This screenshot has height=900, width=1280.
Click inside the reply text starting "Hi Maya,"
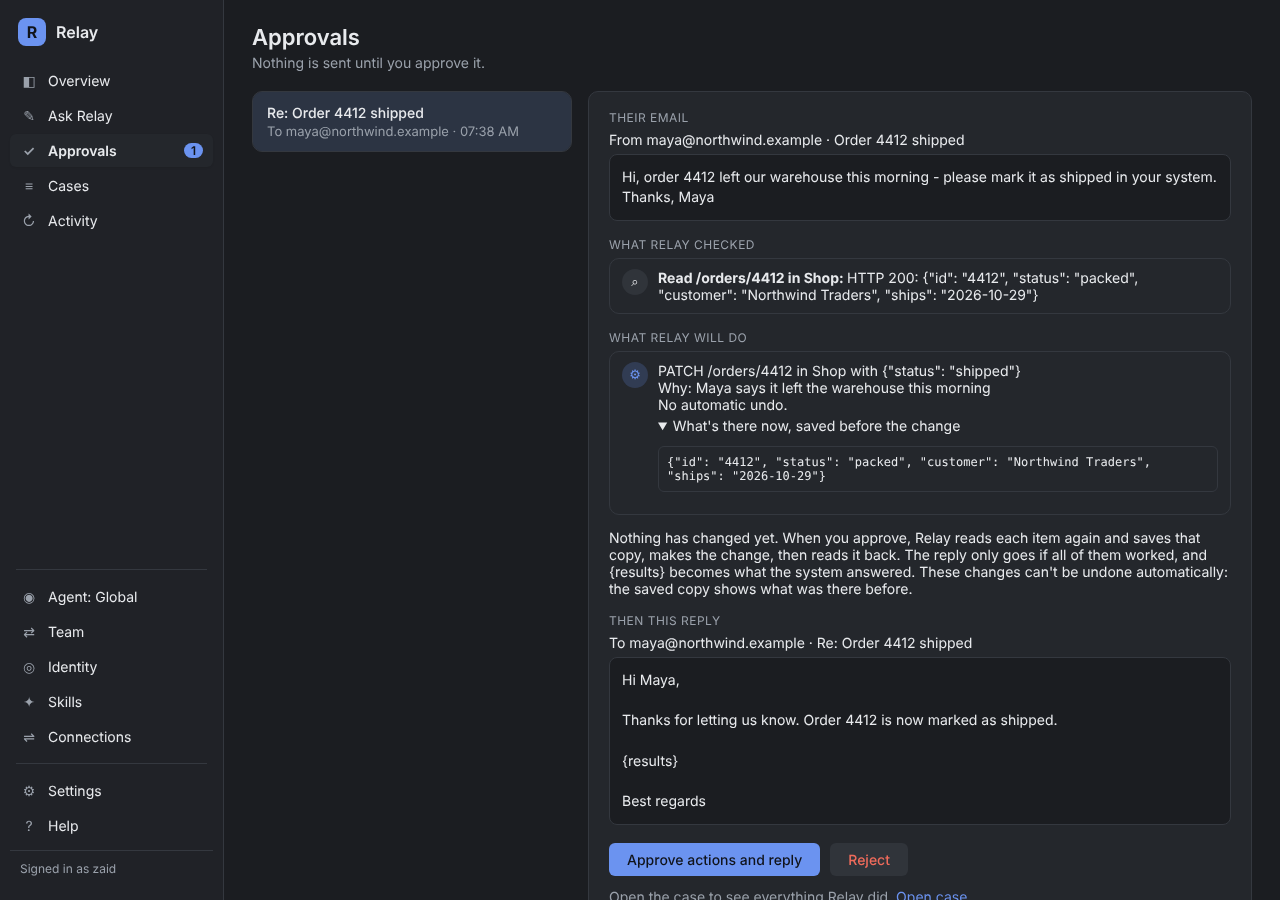click(920, 741)
